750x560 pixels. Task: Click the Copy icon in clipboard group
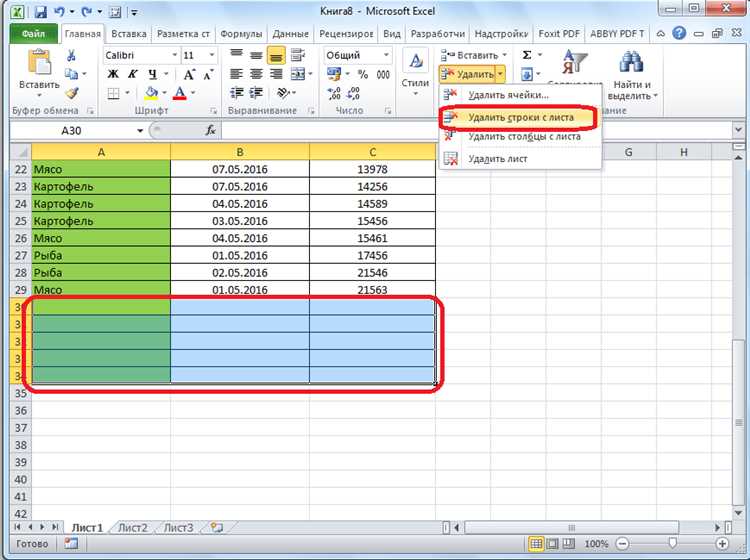(71, 74)
